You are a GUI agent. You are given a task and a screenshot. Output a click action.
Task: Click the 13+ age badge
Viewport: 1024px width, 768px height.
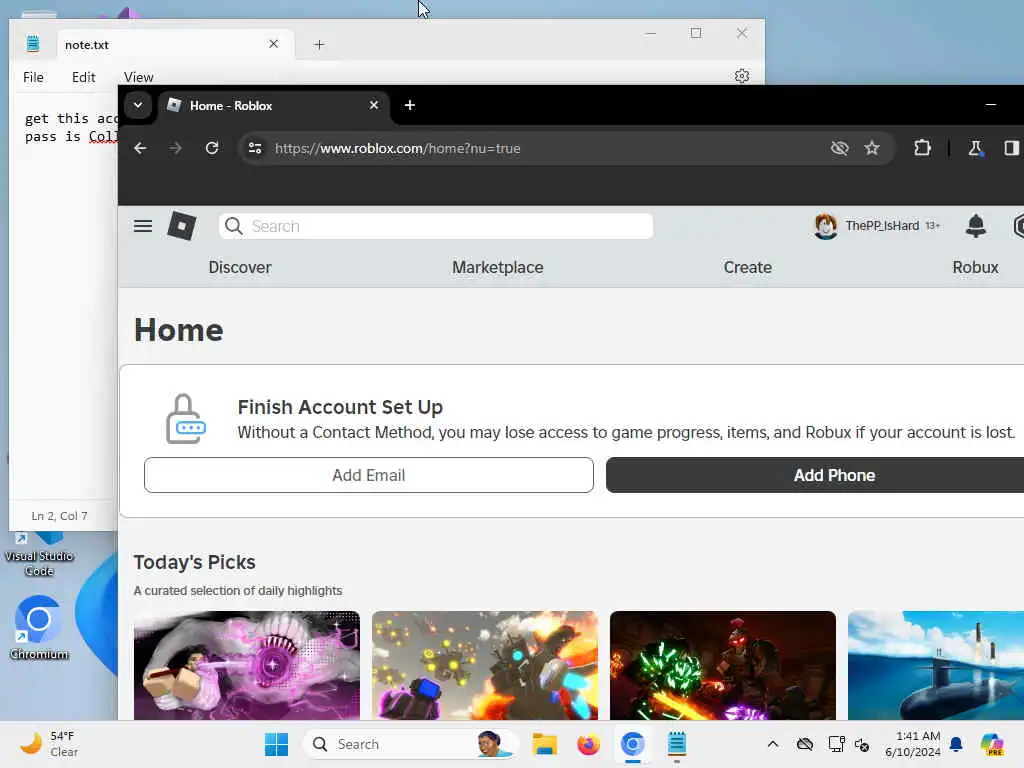[x=933, y=225]
